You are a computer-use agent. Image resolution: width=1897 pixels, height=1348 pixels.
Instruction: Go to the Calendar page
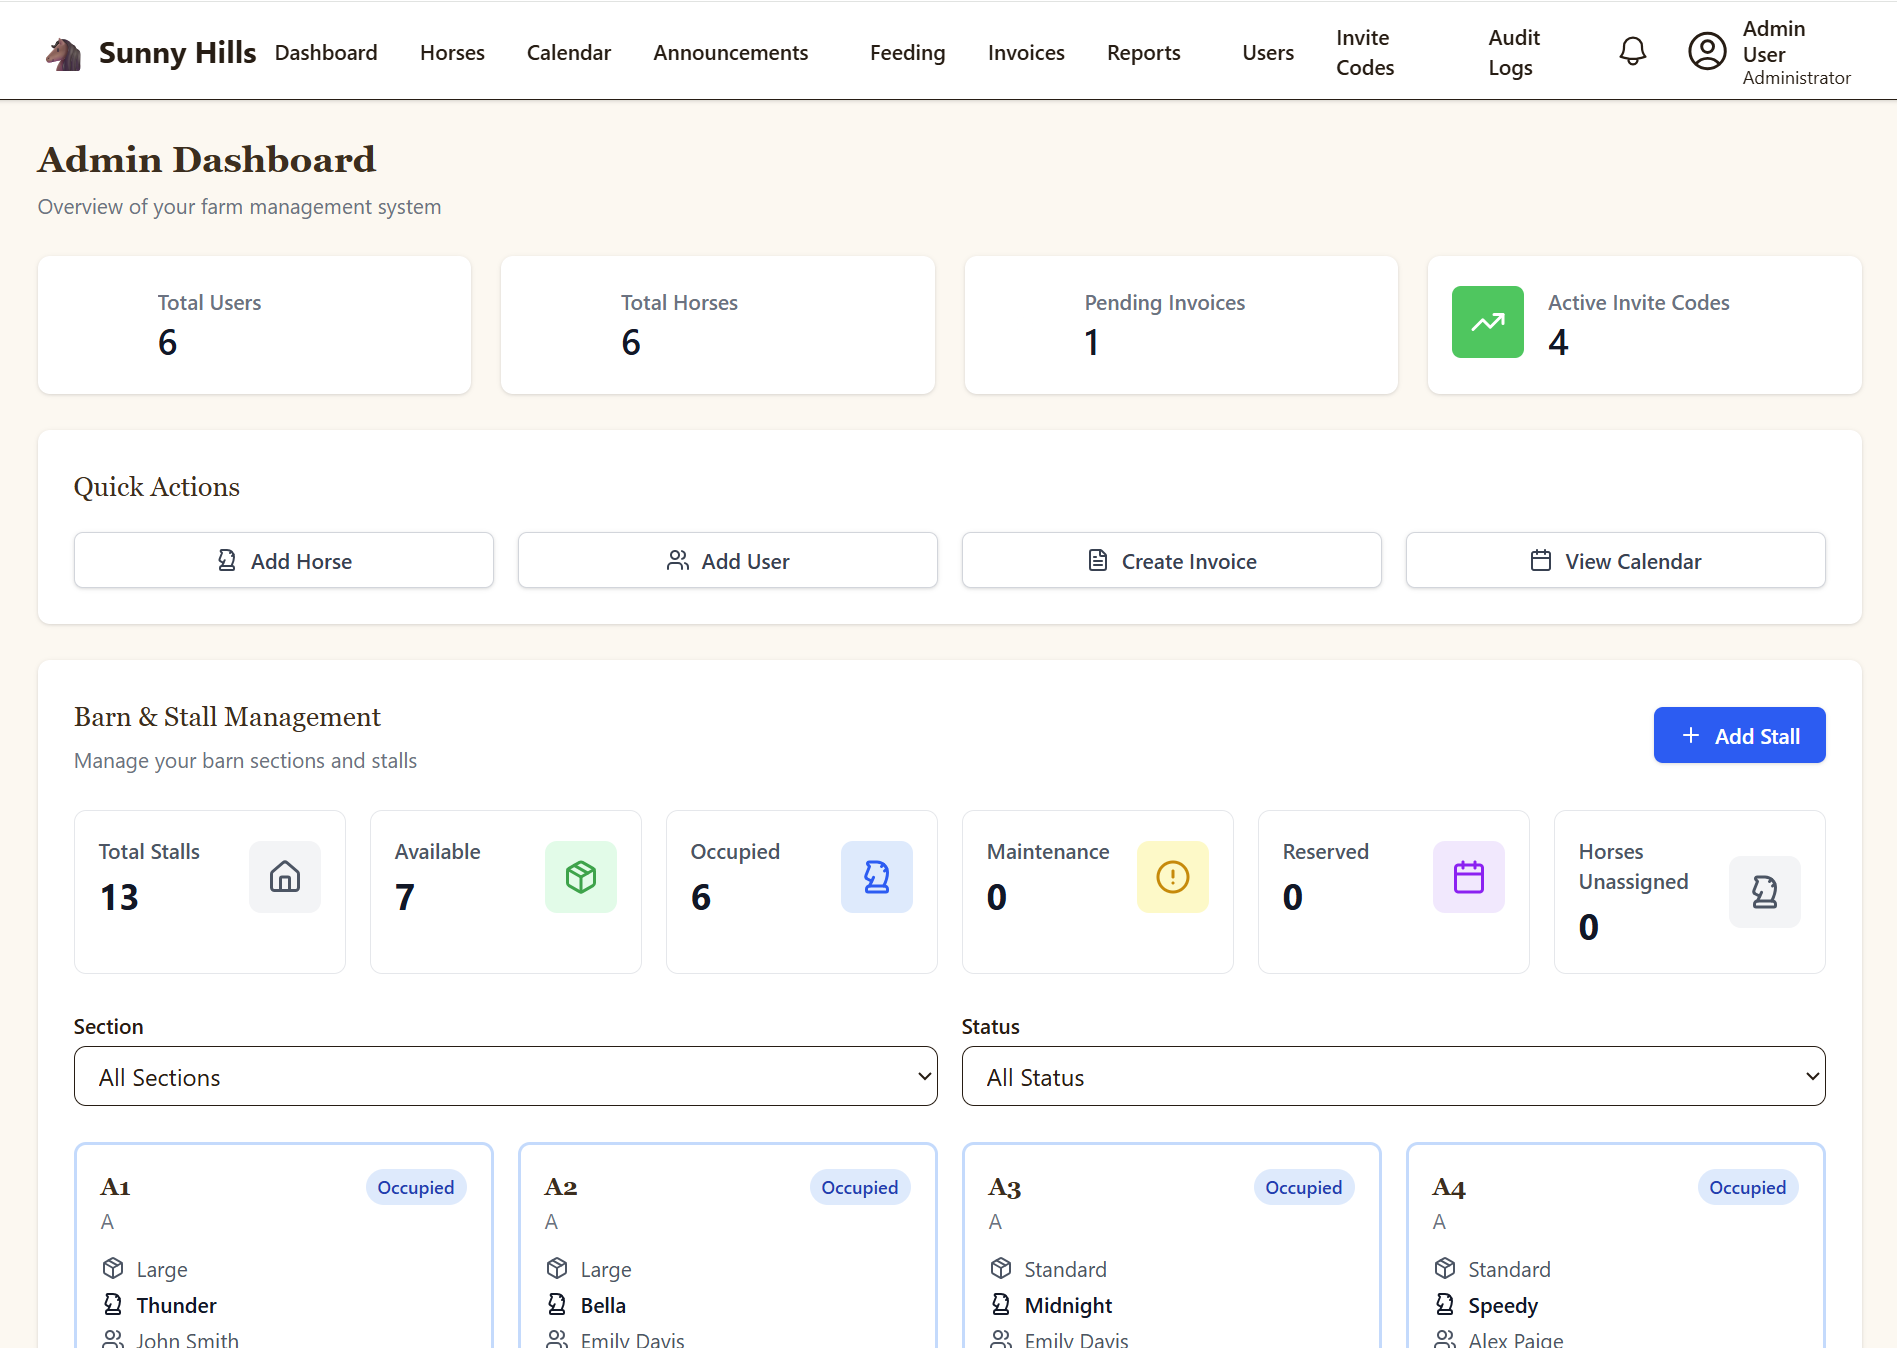pyautogui.click(x=569, y=53)
